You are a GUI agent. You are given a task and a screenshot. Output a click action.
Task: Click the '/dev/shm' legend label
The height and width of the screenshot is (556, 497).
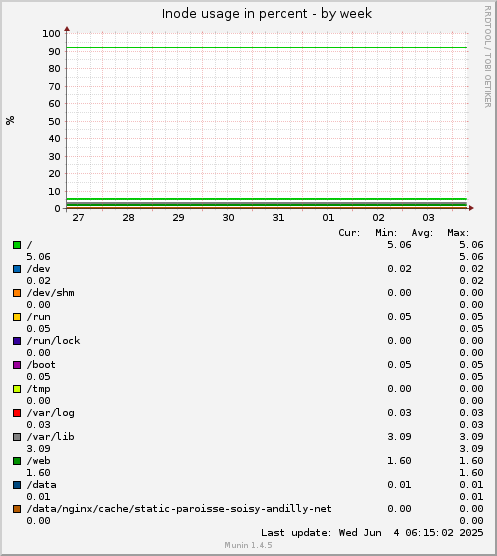point(51,293)
